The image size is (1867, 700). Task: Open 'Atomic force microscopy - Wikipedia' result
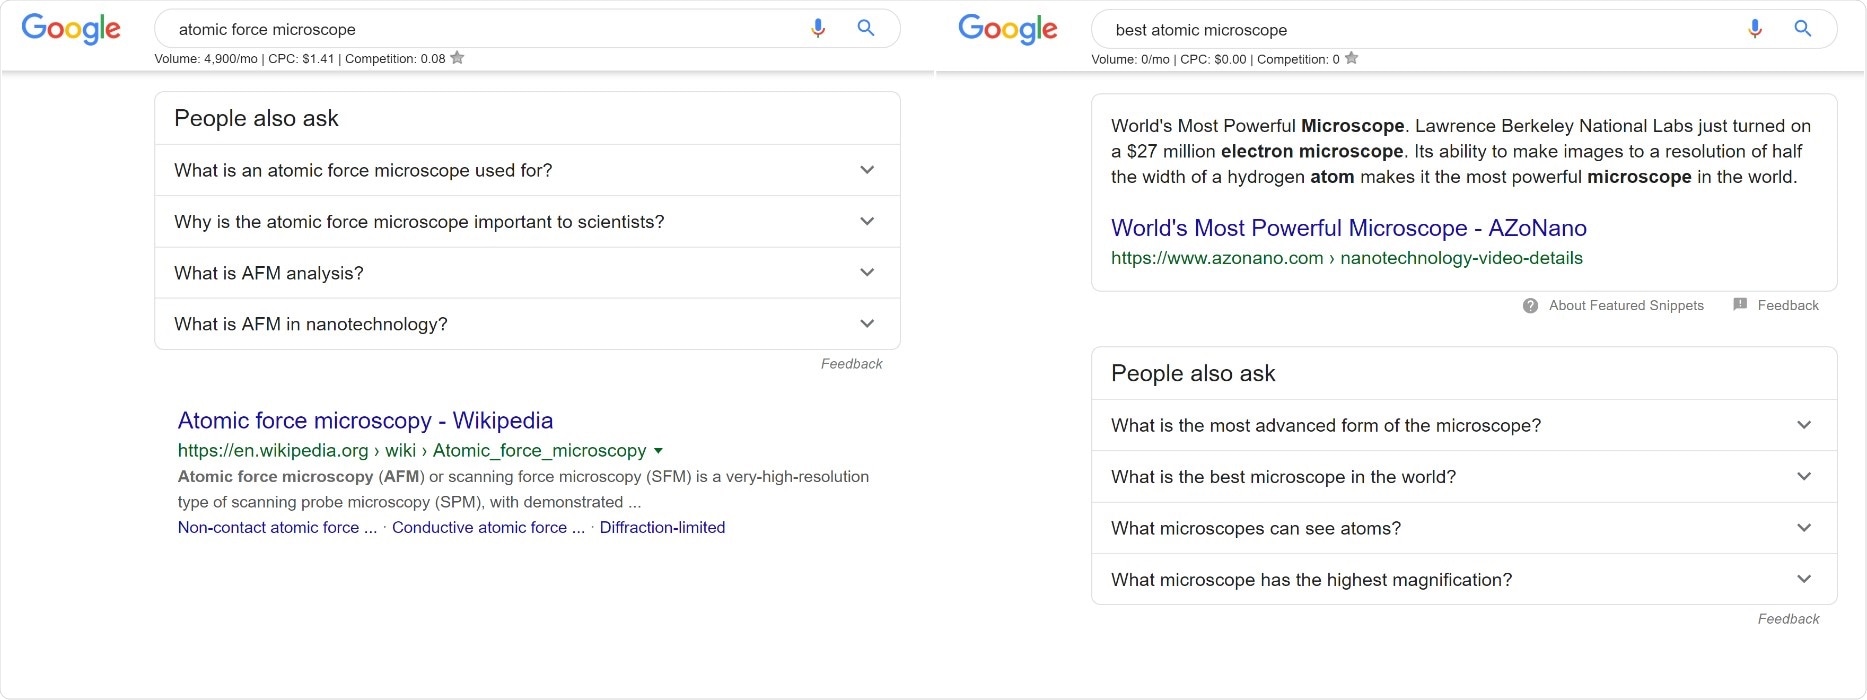(365, 420)
